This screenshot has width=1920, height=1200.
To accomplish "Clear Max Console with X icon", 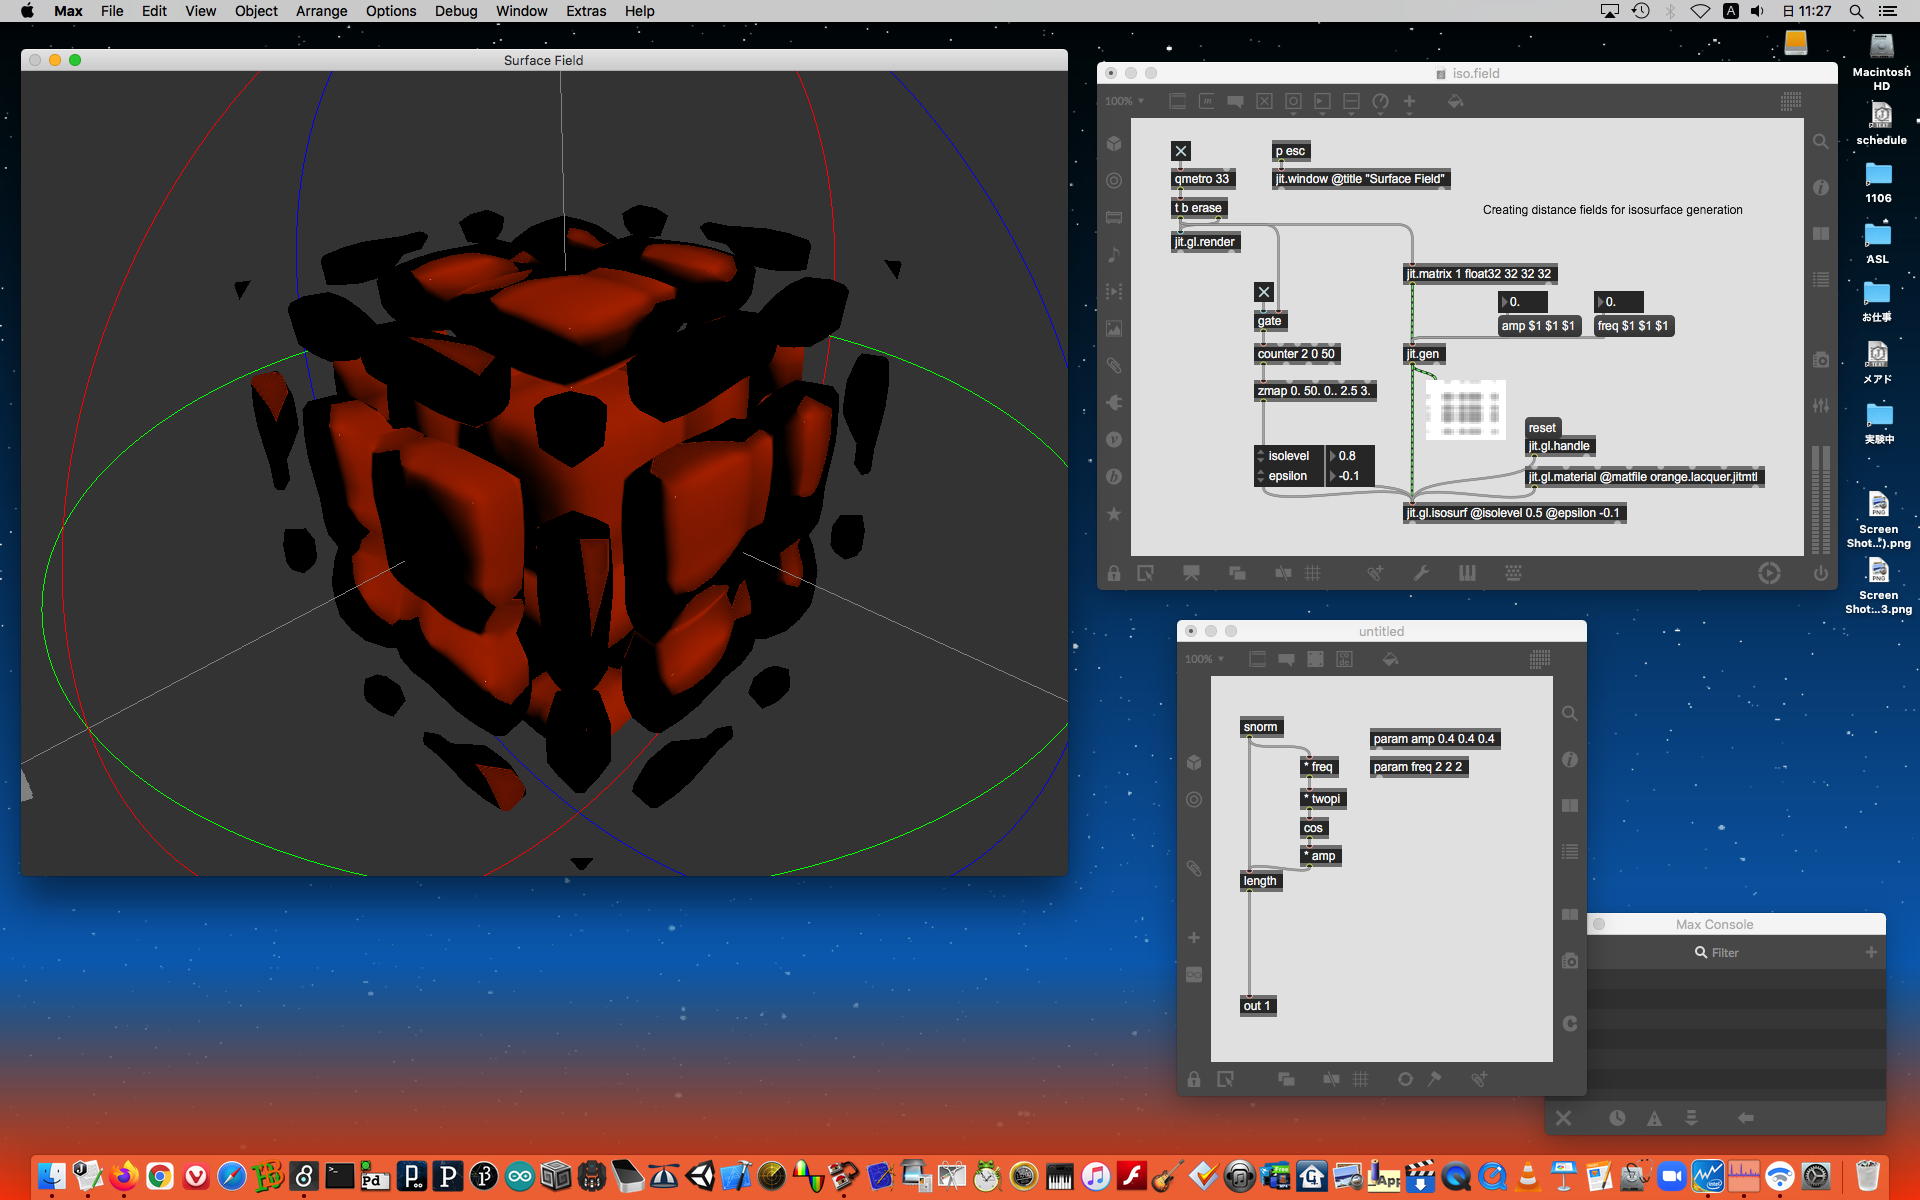I will pos(1564,1118).
